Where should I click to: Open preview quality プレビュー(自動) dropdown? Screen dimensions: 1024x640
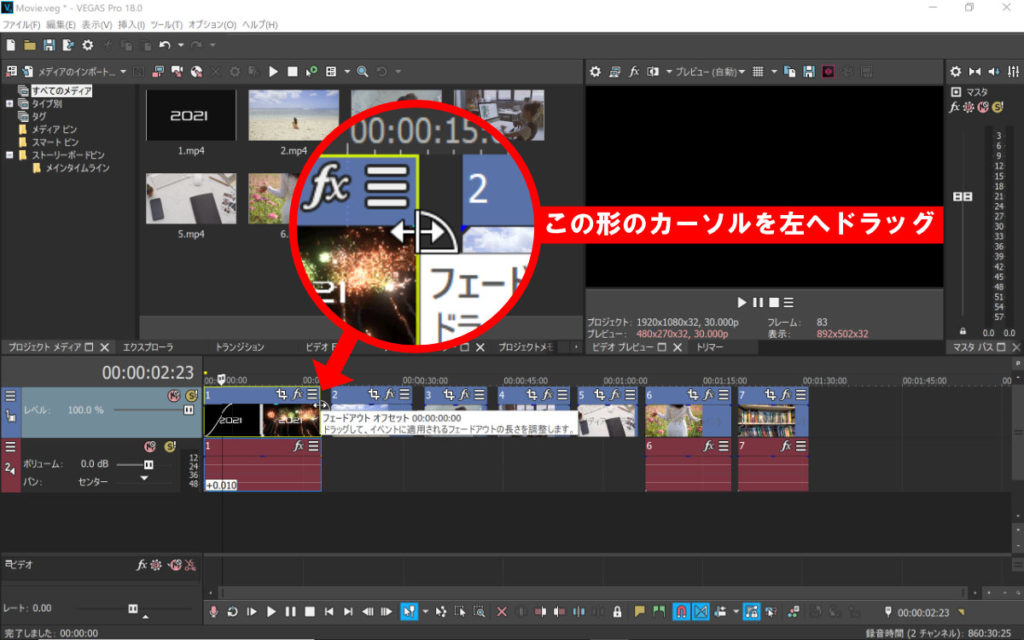[708, 72]
